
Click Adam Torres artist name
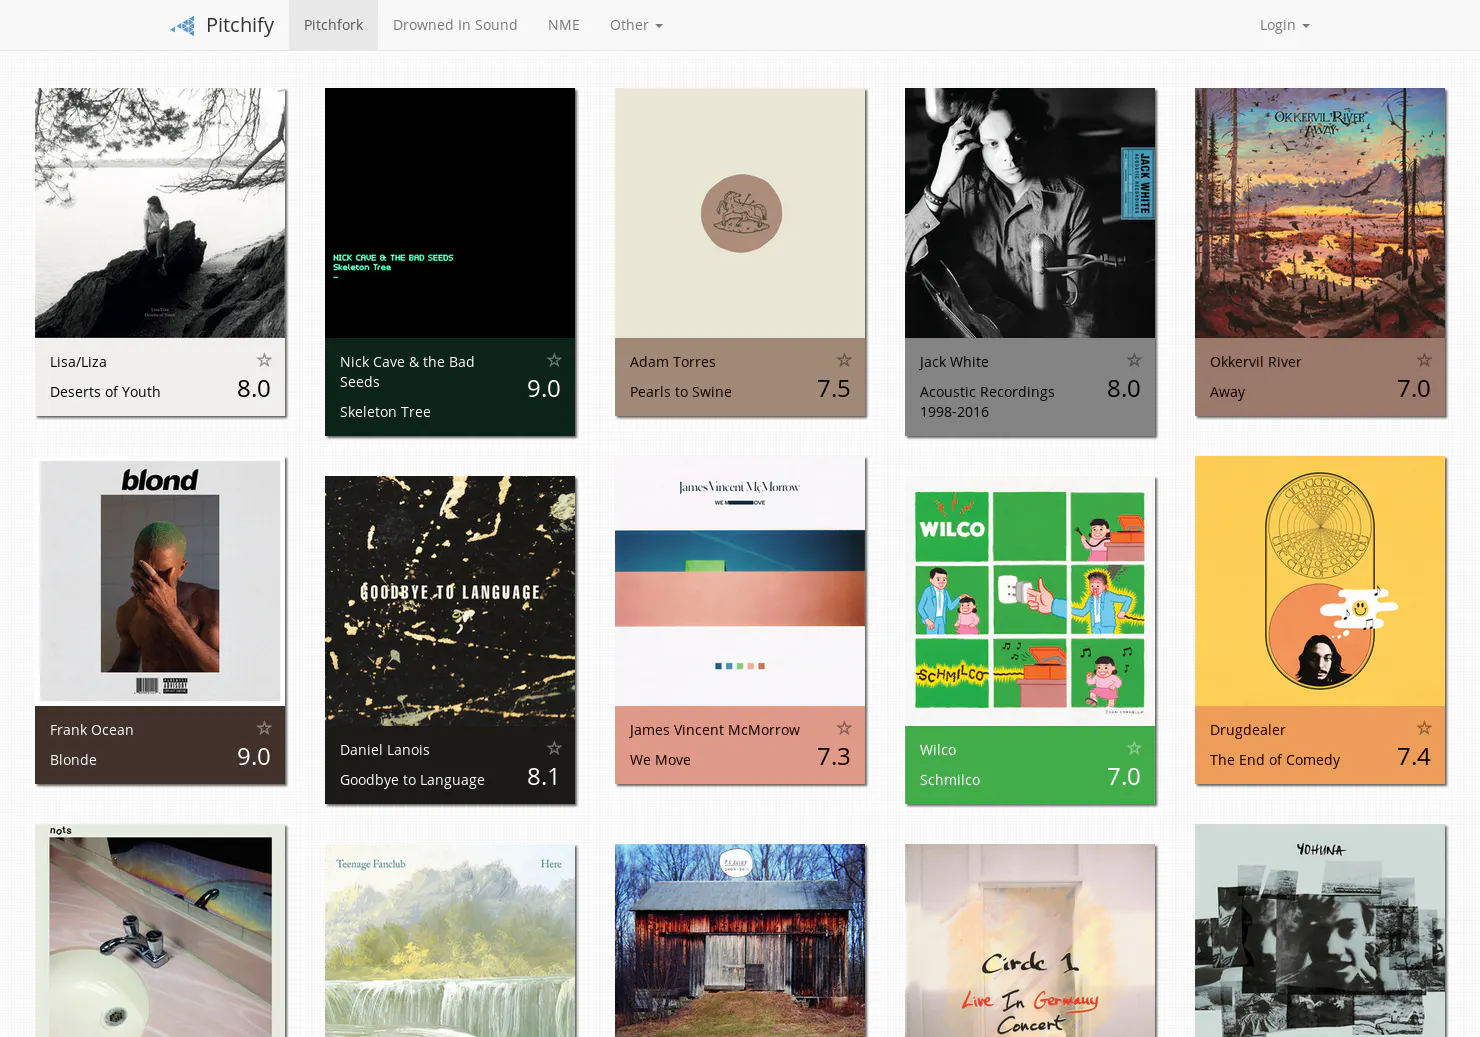click(x=673, y=362)
